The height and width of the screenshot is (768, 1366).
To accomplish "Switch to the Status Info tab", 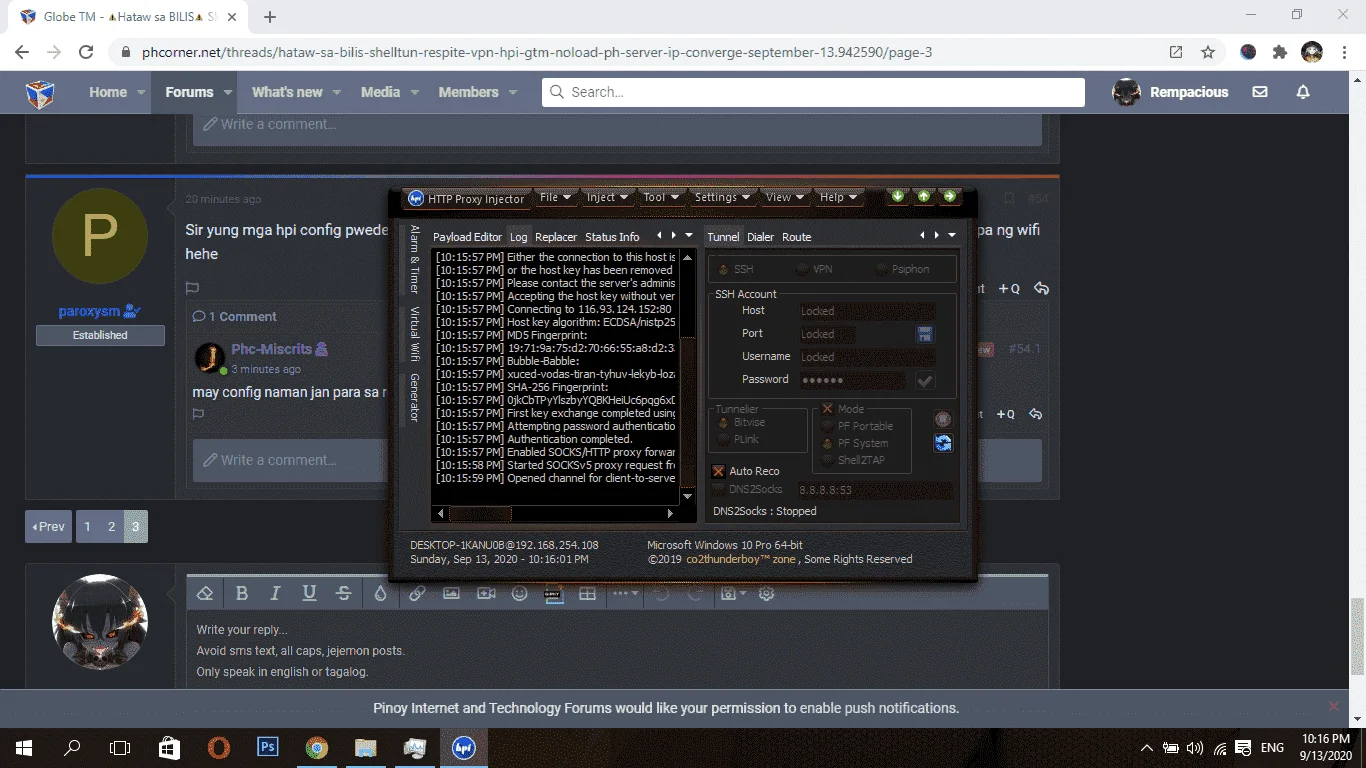I will [612, 237].
